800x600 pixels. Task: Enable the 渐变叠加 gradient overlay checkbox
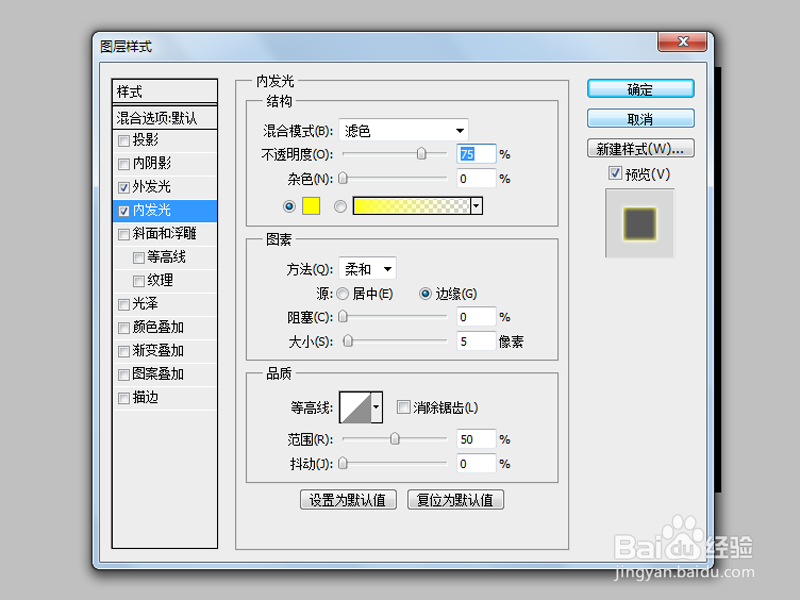(123, 352)
